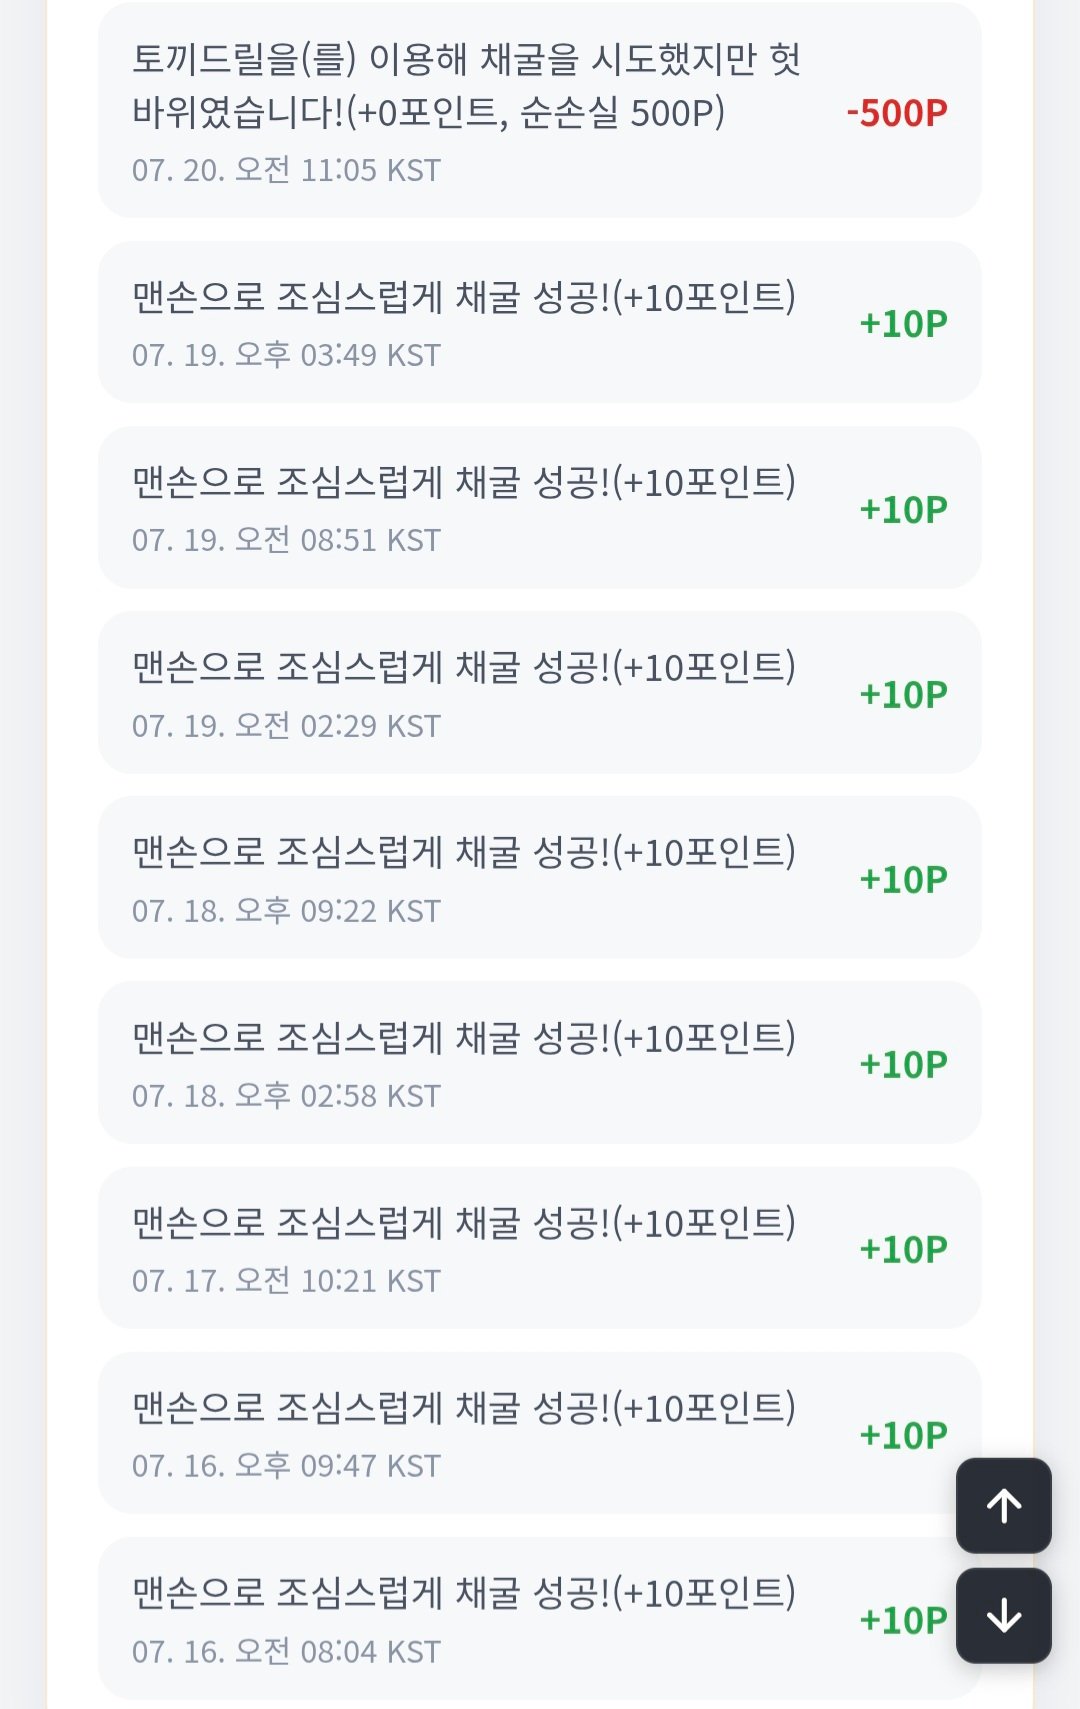Screen dimensions: 1080x1709
Task: Tap +10P on the 07. 19. 오후 03:49 entry
Action: tap(903, 324)
